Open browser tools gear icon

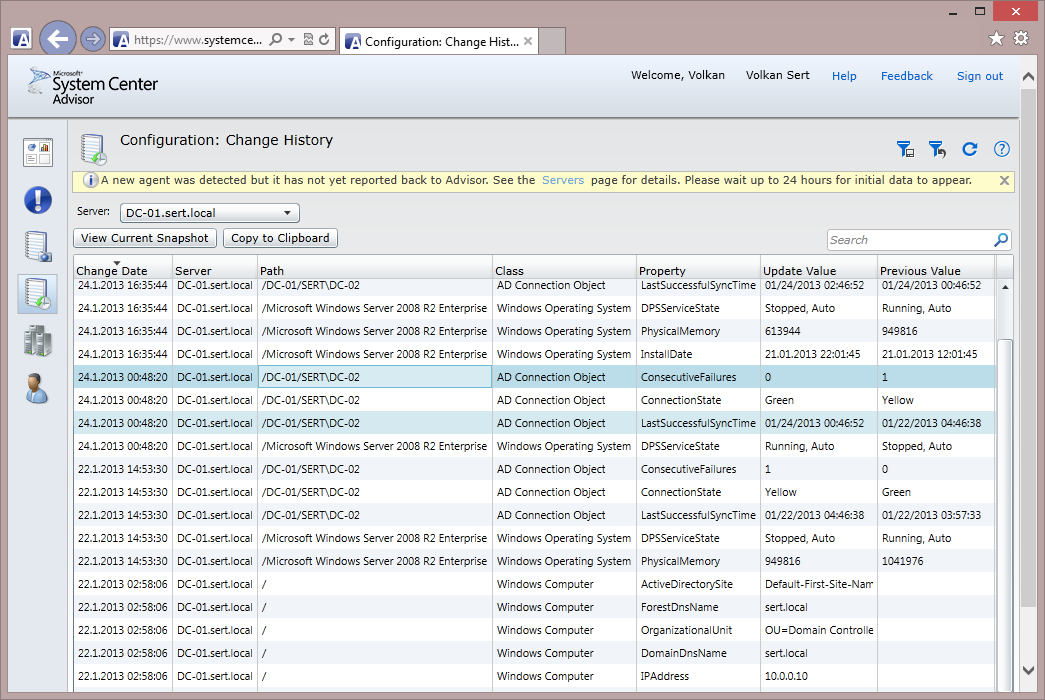(1021, 39)
